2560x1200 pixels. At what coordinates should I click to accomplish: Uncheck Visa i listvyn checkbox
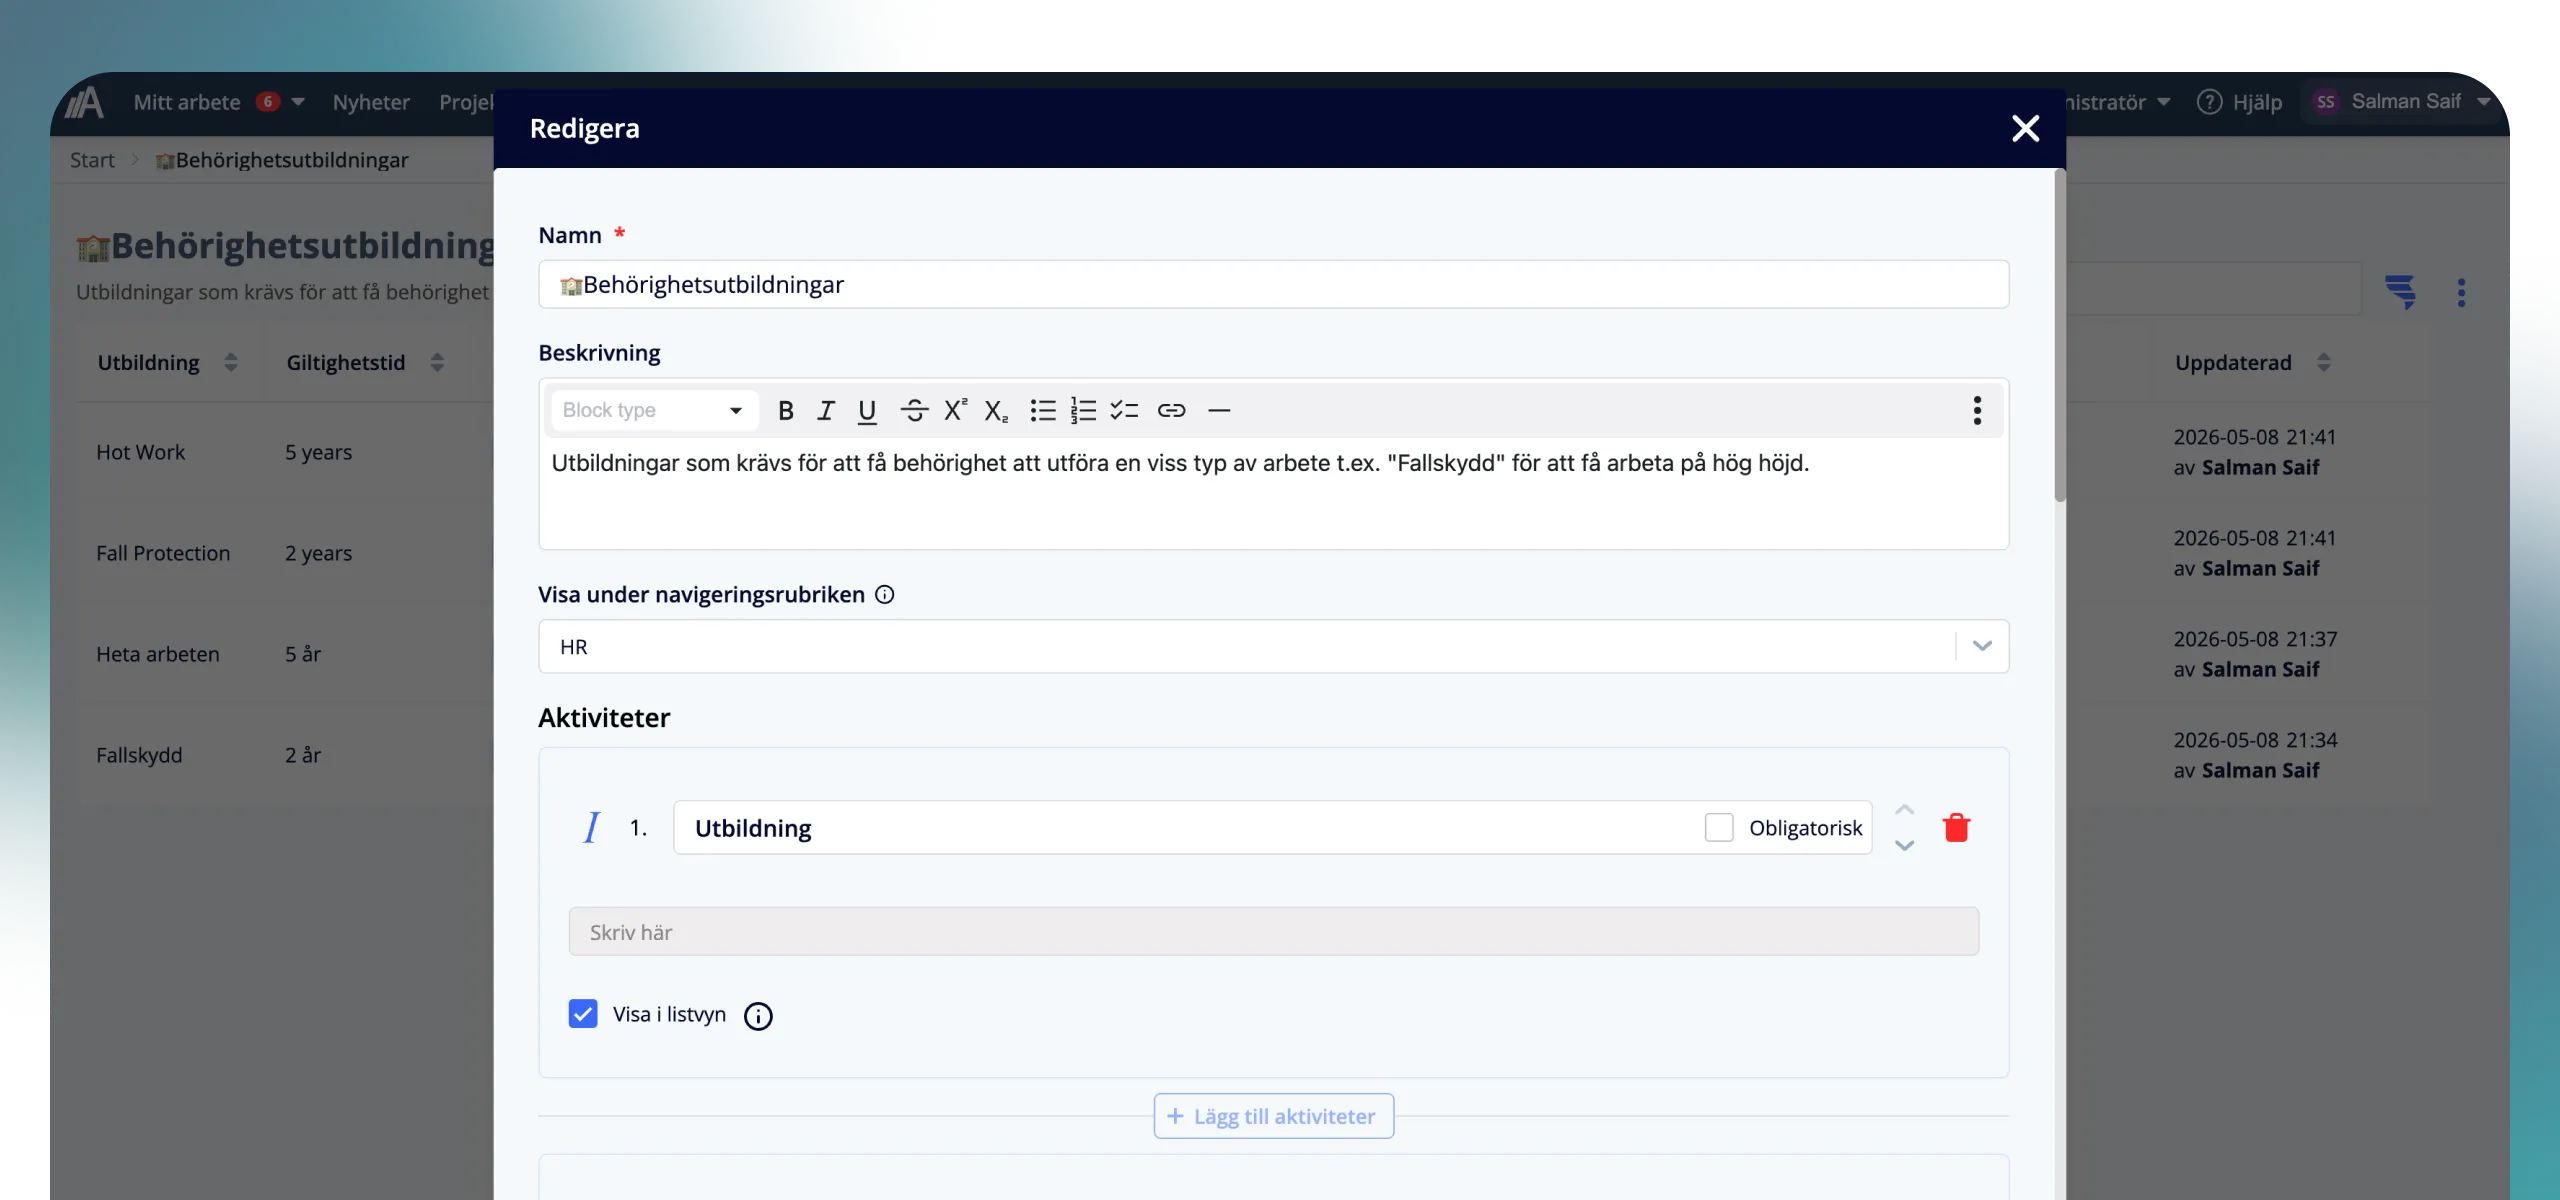[x=583, y=1014]
